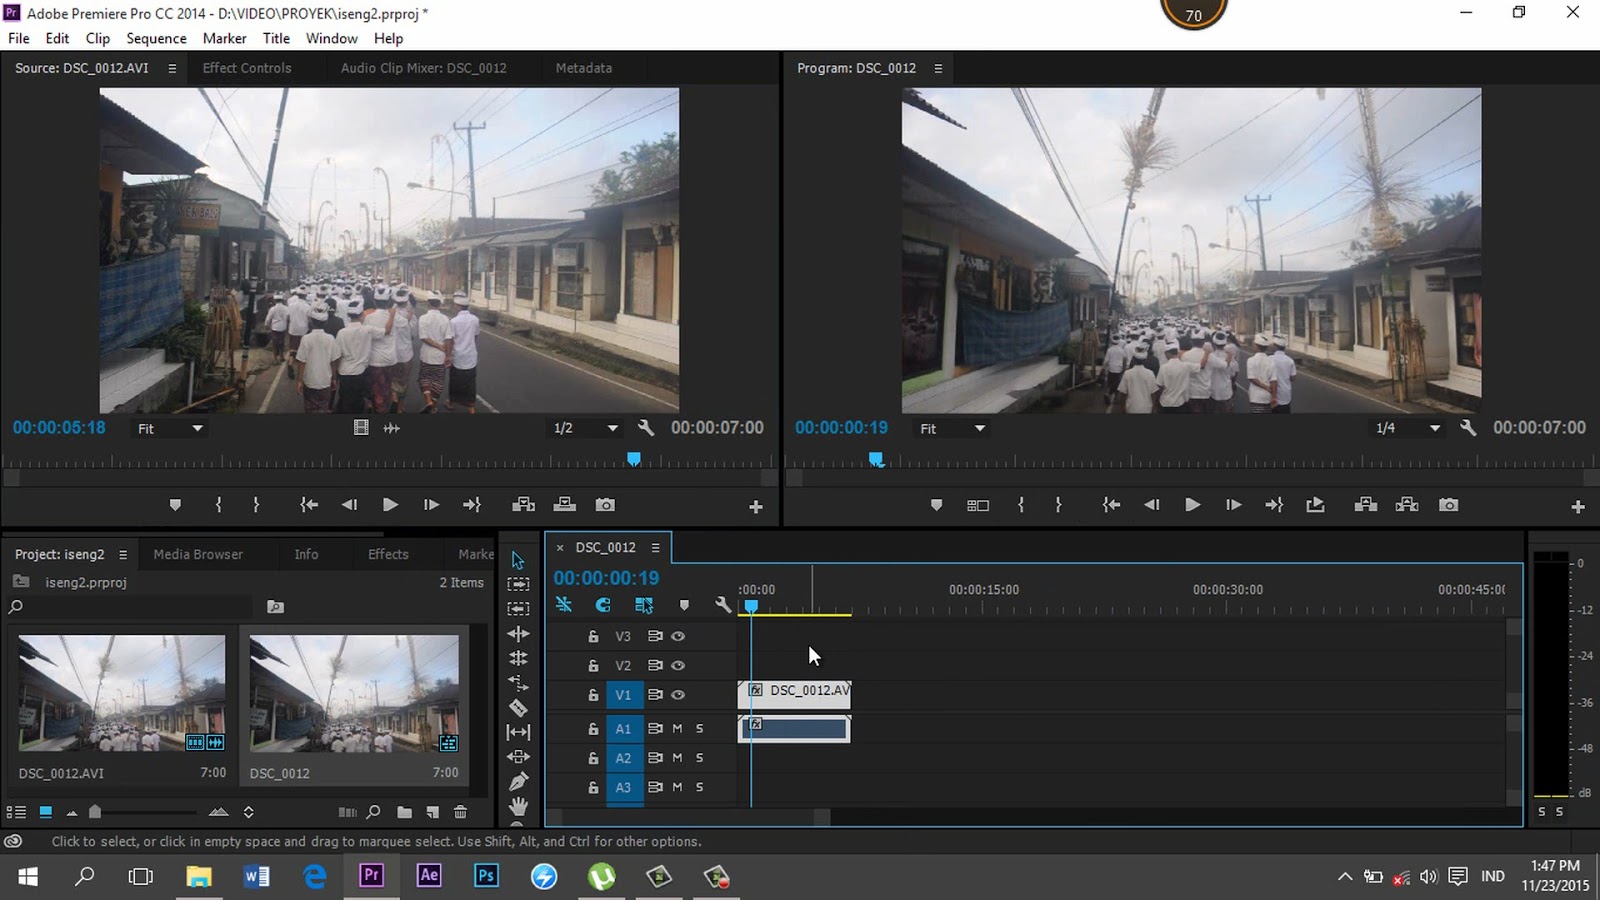Select the Razor tool in the tools panel
This screenshot has width=1600, height=900.
click(x=518, y=708)
